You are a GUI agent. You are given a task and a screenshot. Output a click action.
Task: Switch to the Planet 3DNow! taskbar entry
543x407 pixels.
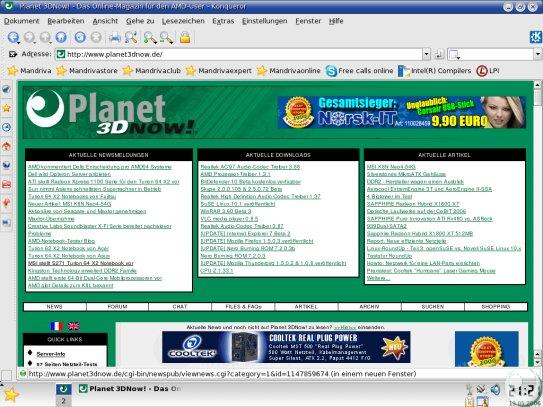tap(130, 389)
